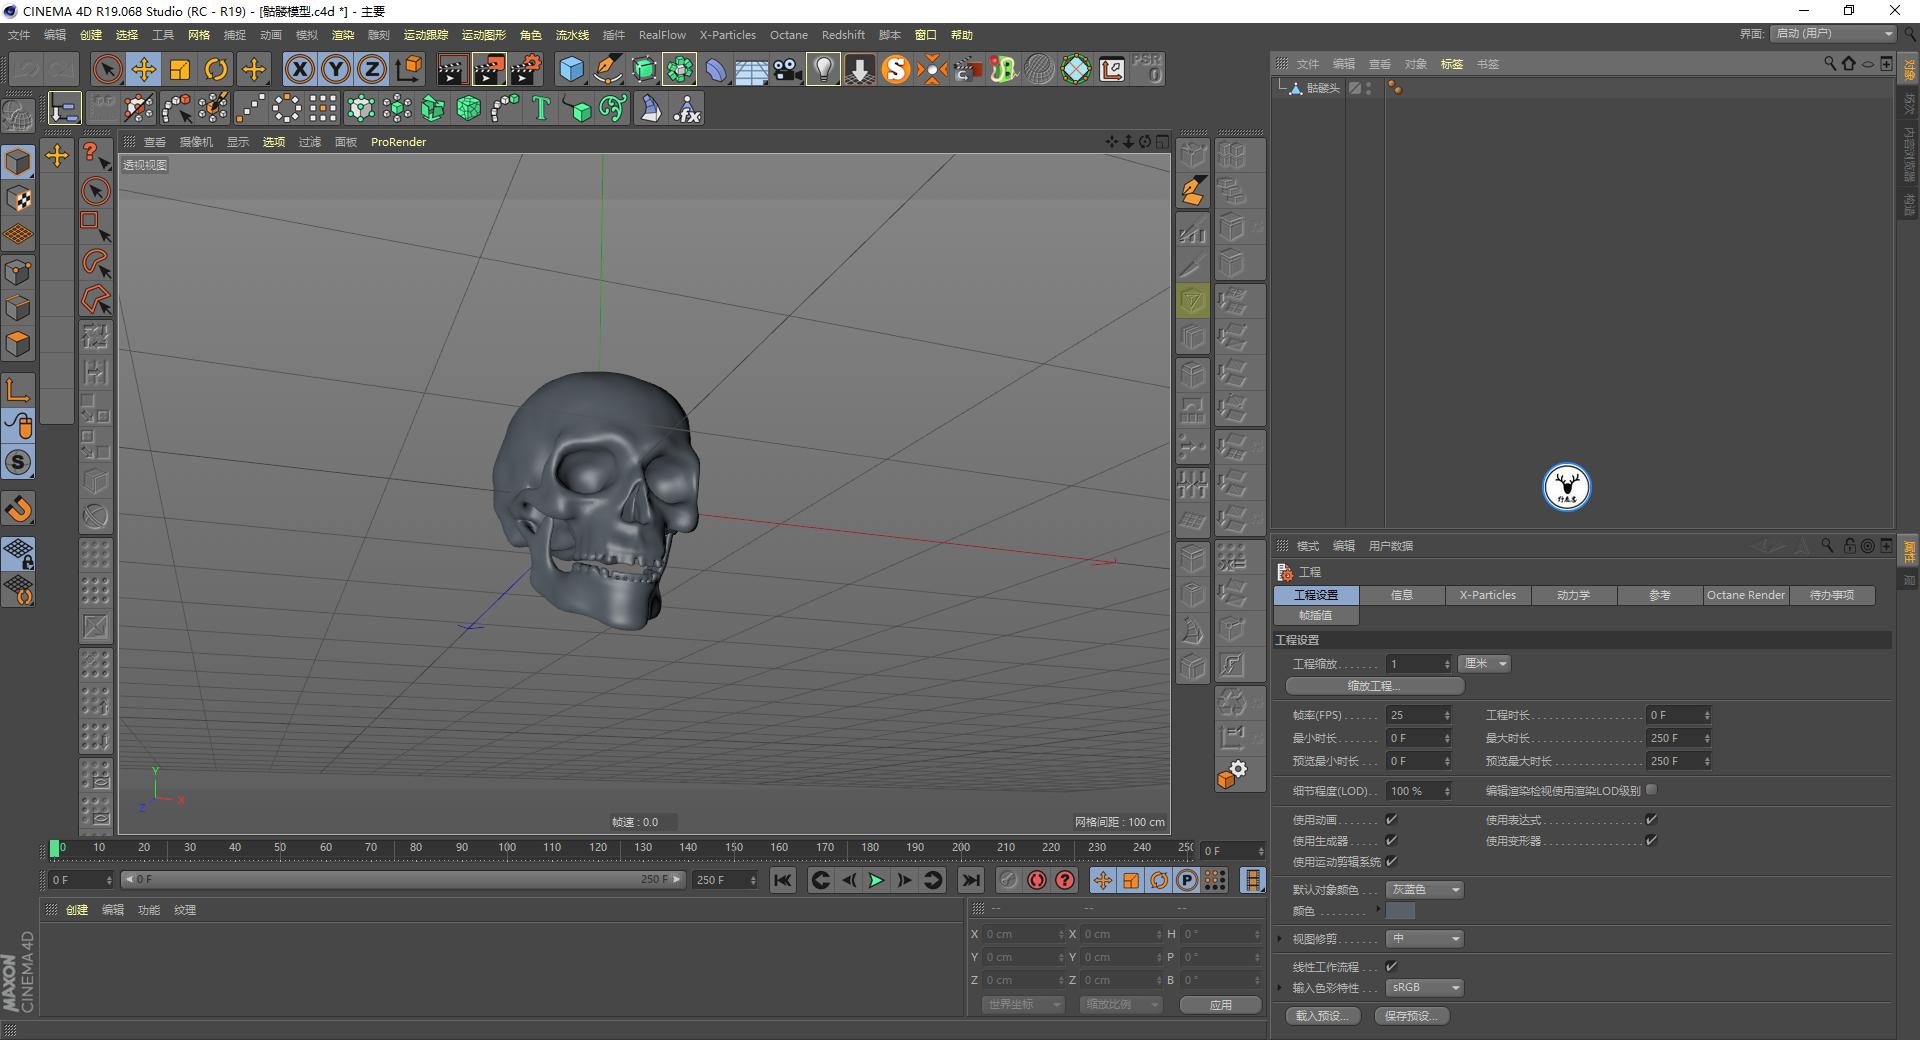1920x1040 pixels.
Task: Open the 渲染 menu
Action: coord(342,34)
